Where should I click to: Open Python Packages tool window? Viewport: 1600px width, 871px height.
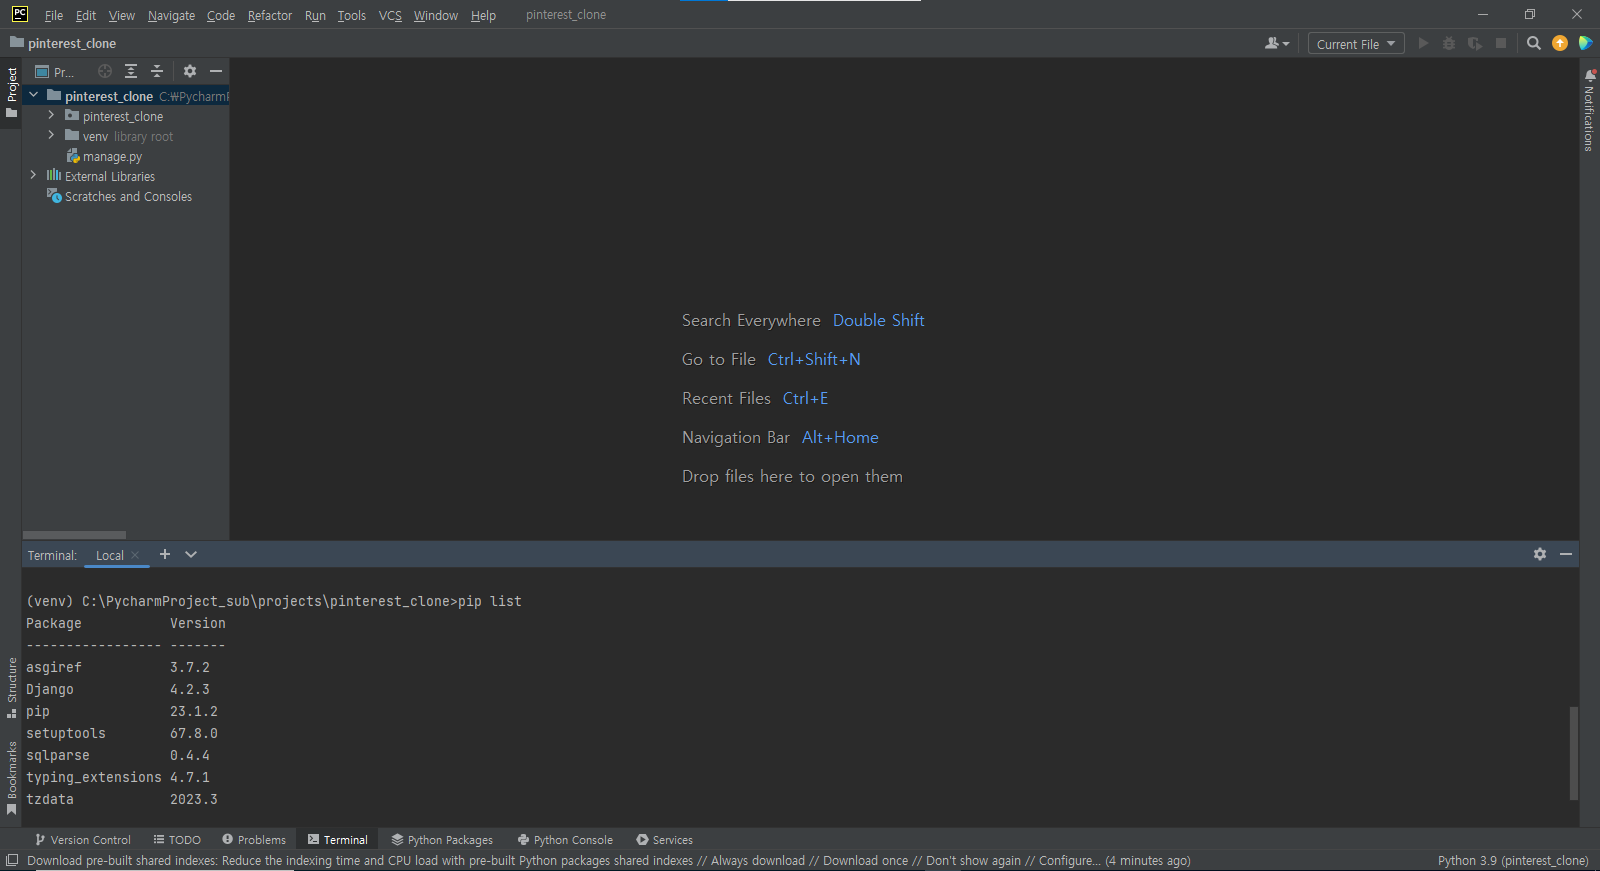(442, 840)
